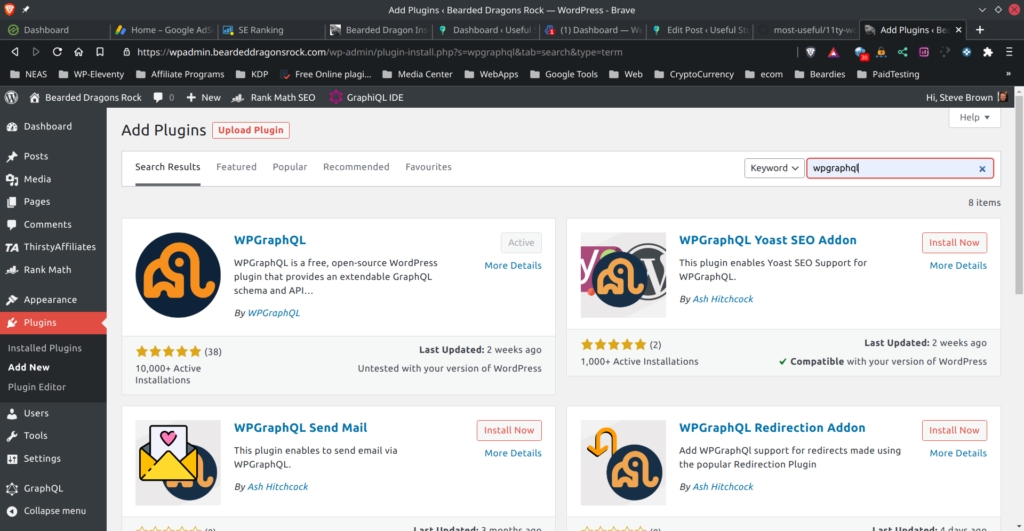Collapse the admin sidebar menu
The image size is (1024, 531).
coord(53,511)
